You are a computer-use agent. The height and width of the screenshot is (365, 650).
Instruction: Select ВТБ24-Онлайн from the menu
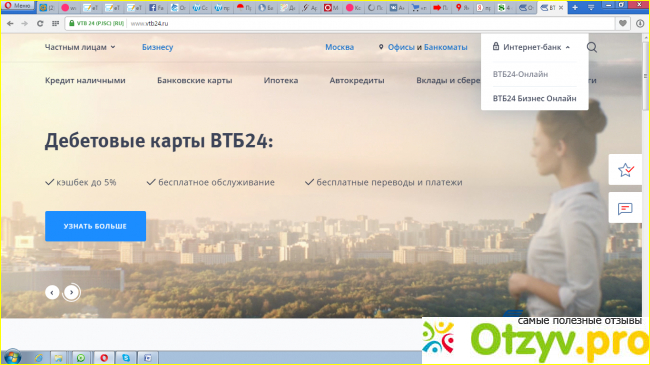[x=520, y=74]
